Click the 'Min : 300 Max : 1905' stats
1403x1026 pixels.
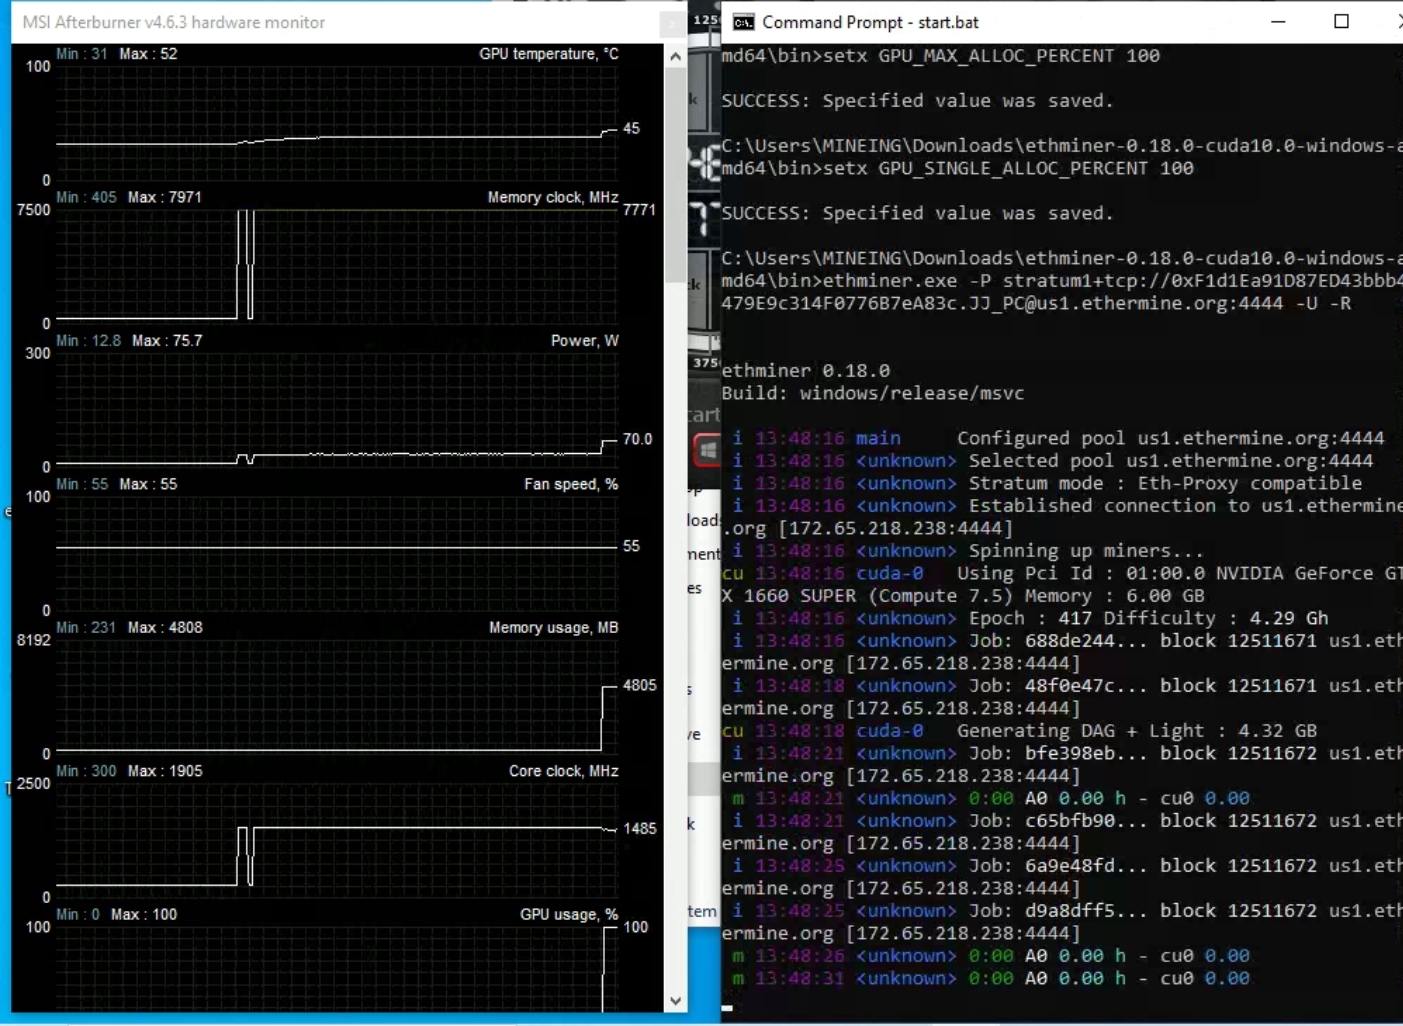129,772
